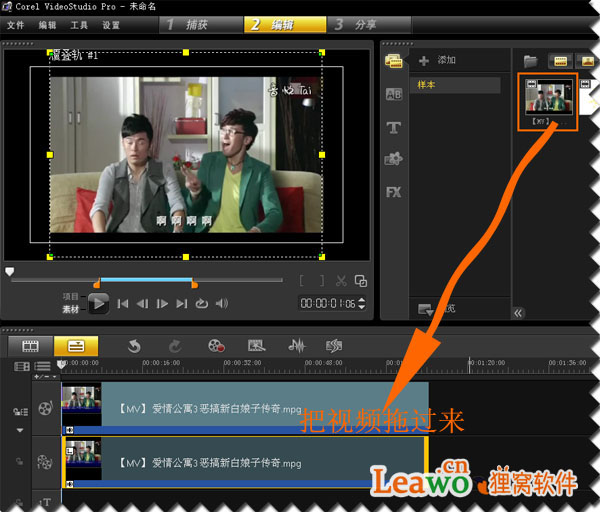Open the library options dropdown button

pyautogui.click(x=426, y=309)
